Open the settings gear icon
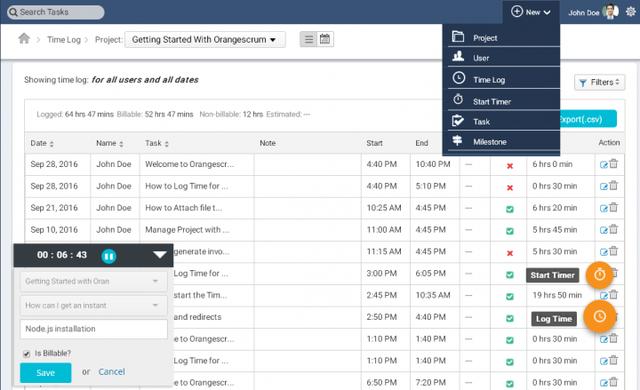Image resolution: width=640 pixels, height=390 pixels. (x=631, y=12)
